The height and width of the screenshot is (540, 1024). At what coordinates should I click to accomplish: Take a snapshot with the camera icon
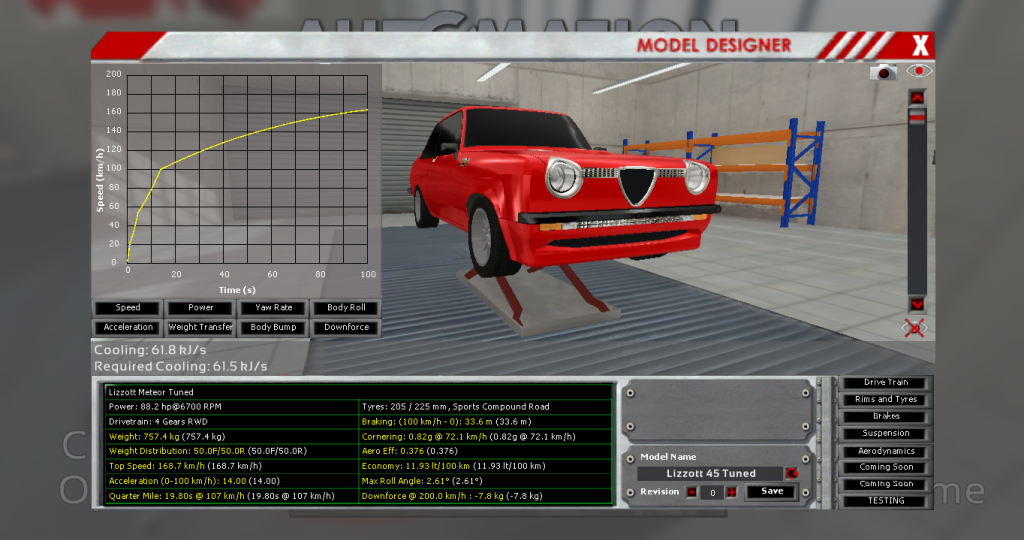[883, 72]
